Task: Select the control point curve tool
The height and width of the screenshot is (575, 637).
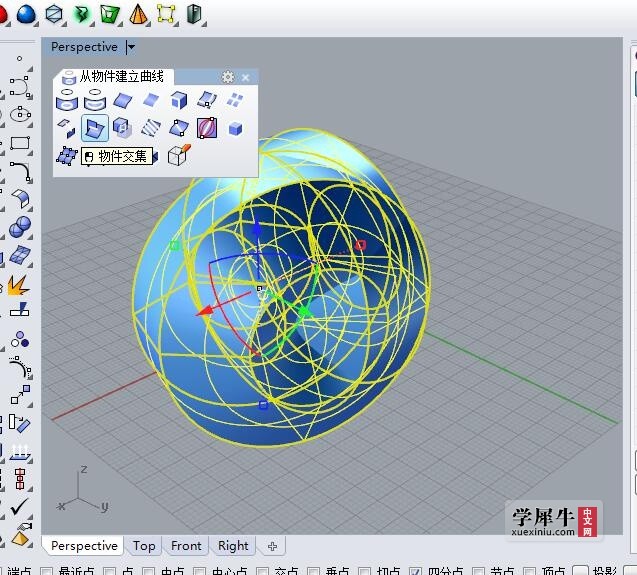Action: [x=20, y=87]
